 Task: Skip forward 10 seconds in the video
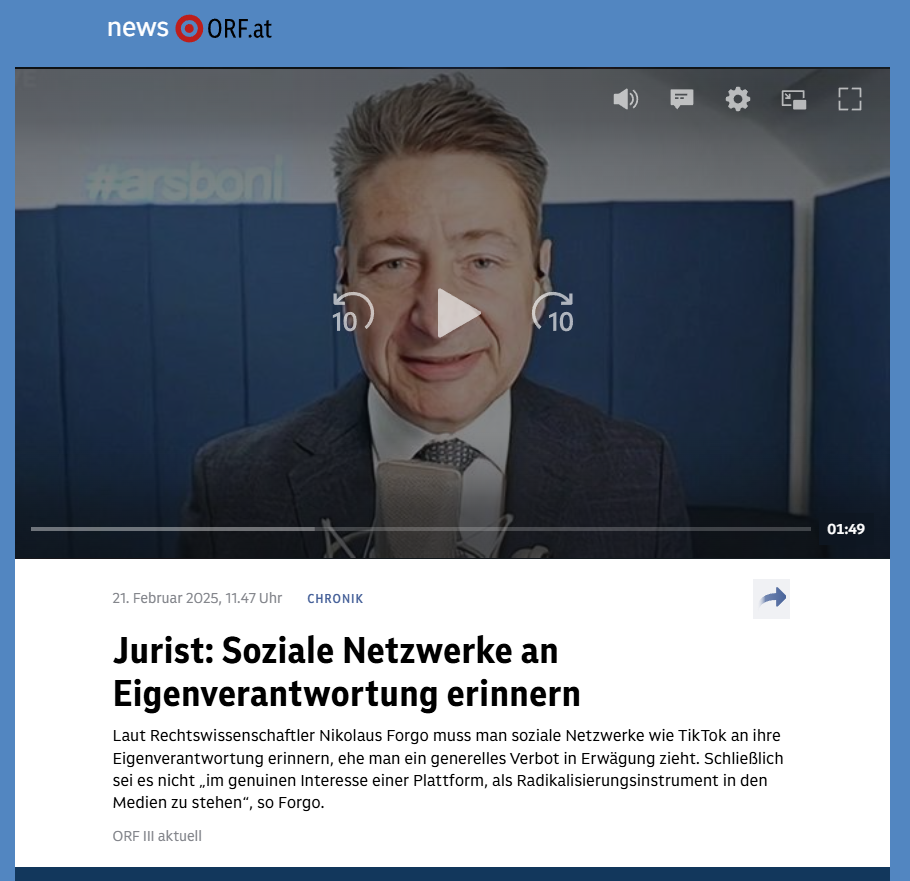pos(553,313)
